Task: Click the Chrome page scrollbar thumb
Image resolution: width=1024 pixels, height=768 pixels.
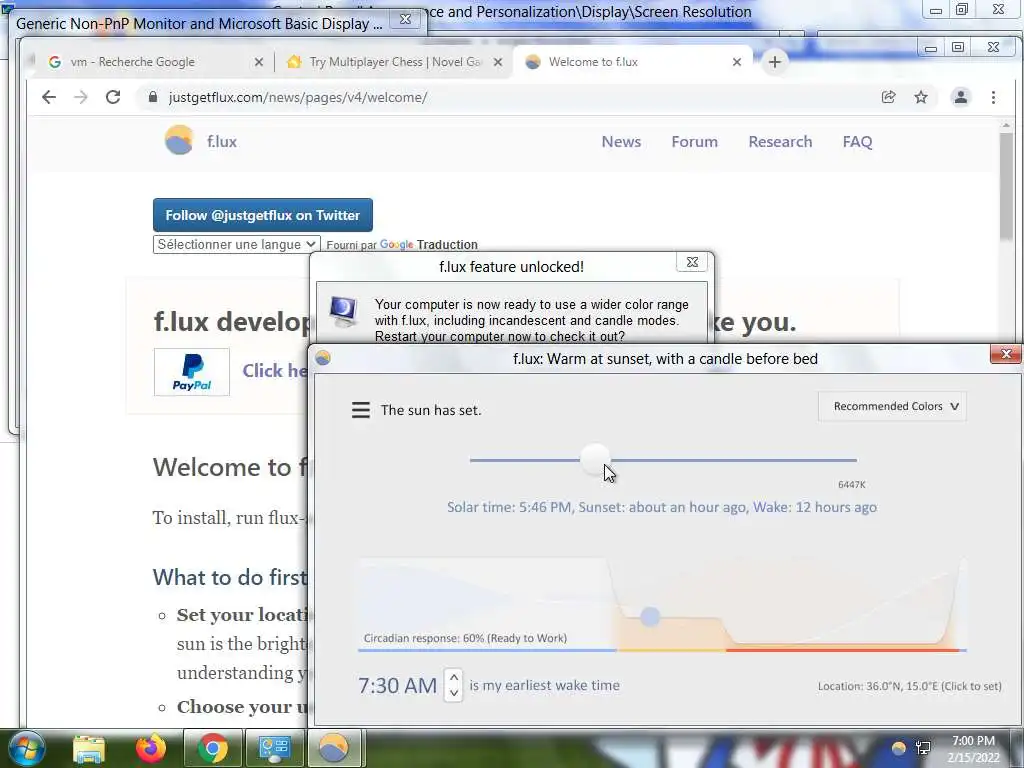Action: coord(1006,186)
